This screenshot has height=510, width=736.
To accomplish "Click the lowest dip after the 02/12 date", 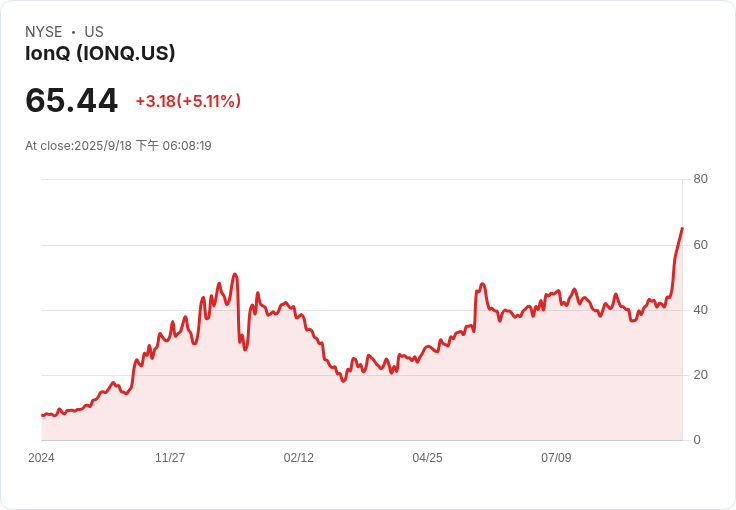I will [344, 381].
